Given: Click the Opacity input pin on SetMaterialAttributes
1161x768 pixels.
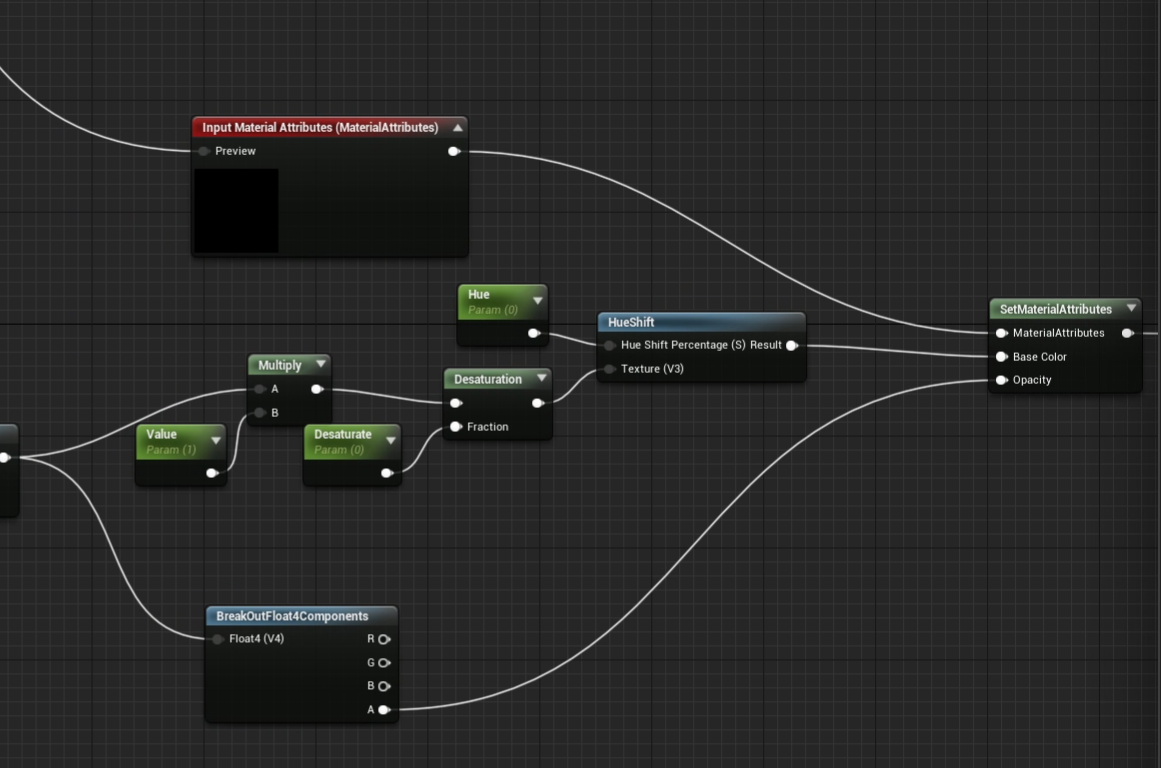Looking at the screenshot, I should point(1001,380).
